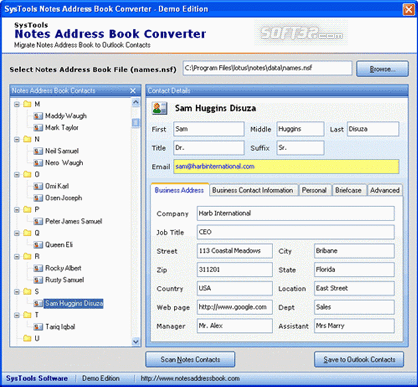Screen dimensions: 419x388
Task: Click the folder icon for letter S
Action: [27, 292]
